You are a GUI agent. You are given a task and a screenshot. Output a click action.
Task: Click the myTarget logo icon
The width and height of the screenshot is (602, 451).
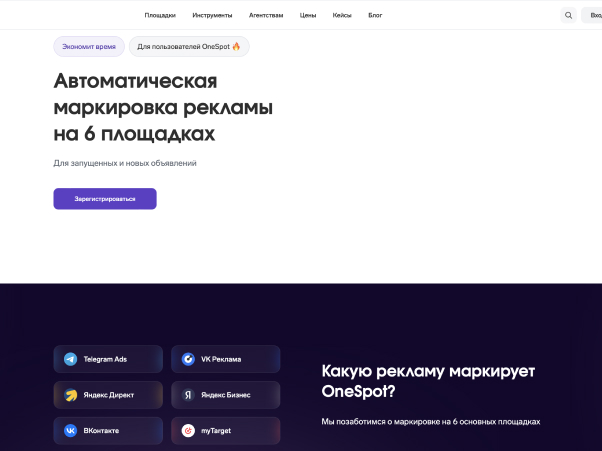click(x=188, y=431)
